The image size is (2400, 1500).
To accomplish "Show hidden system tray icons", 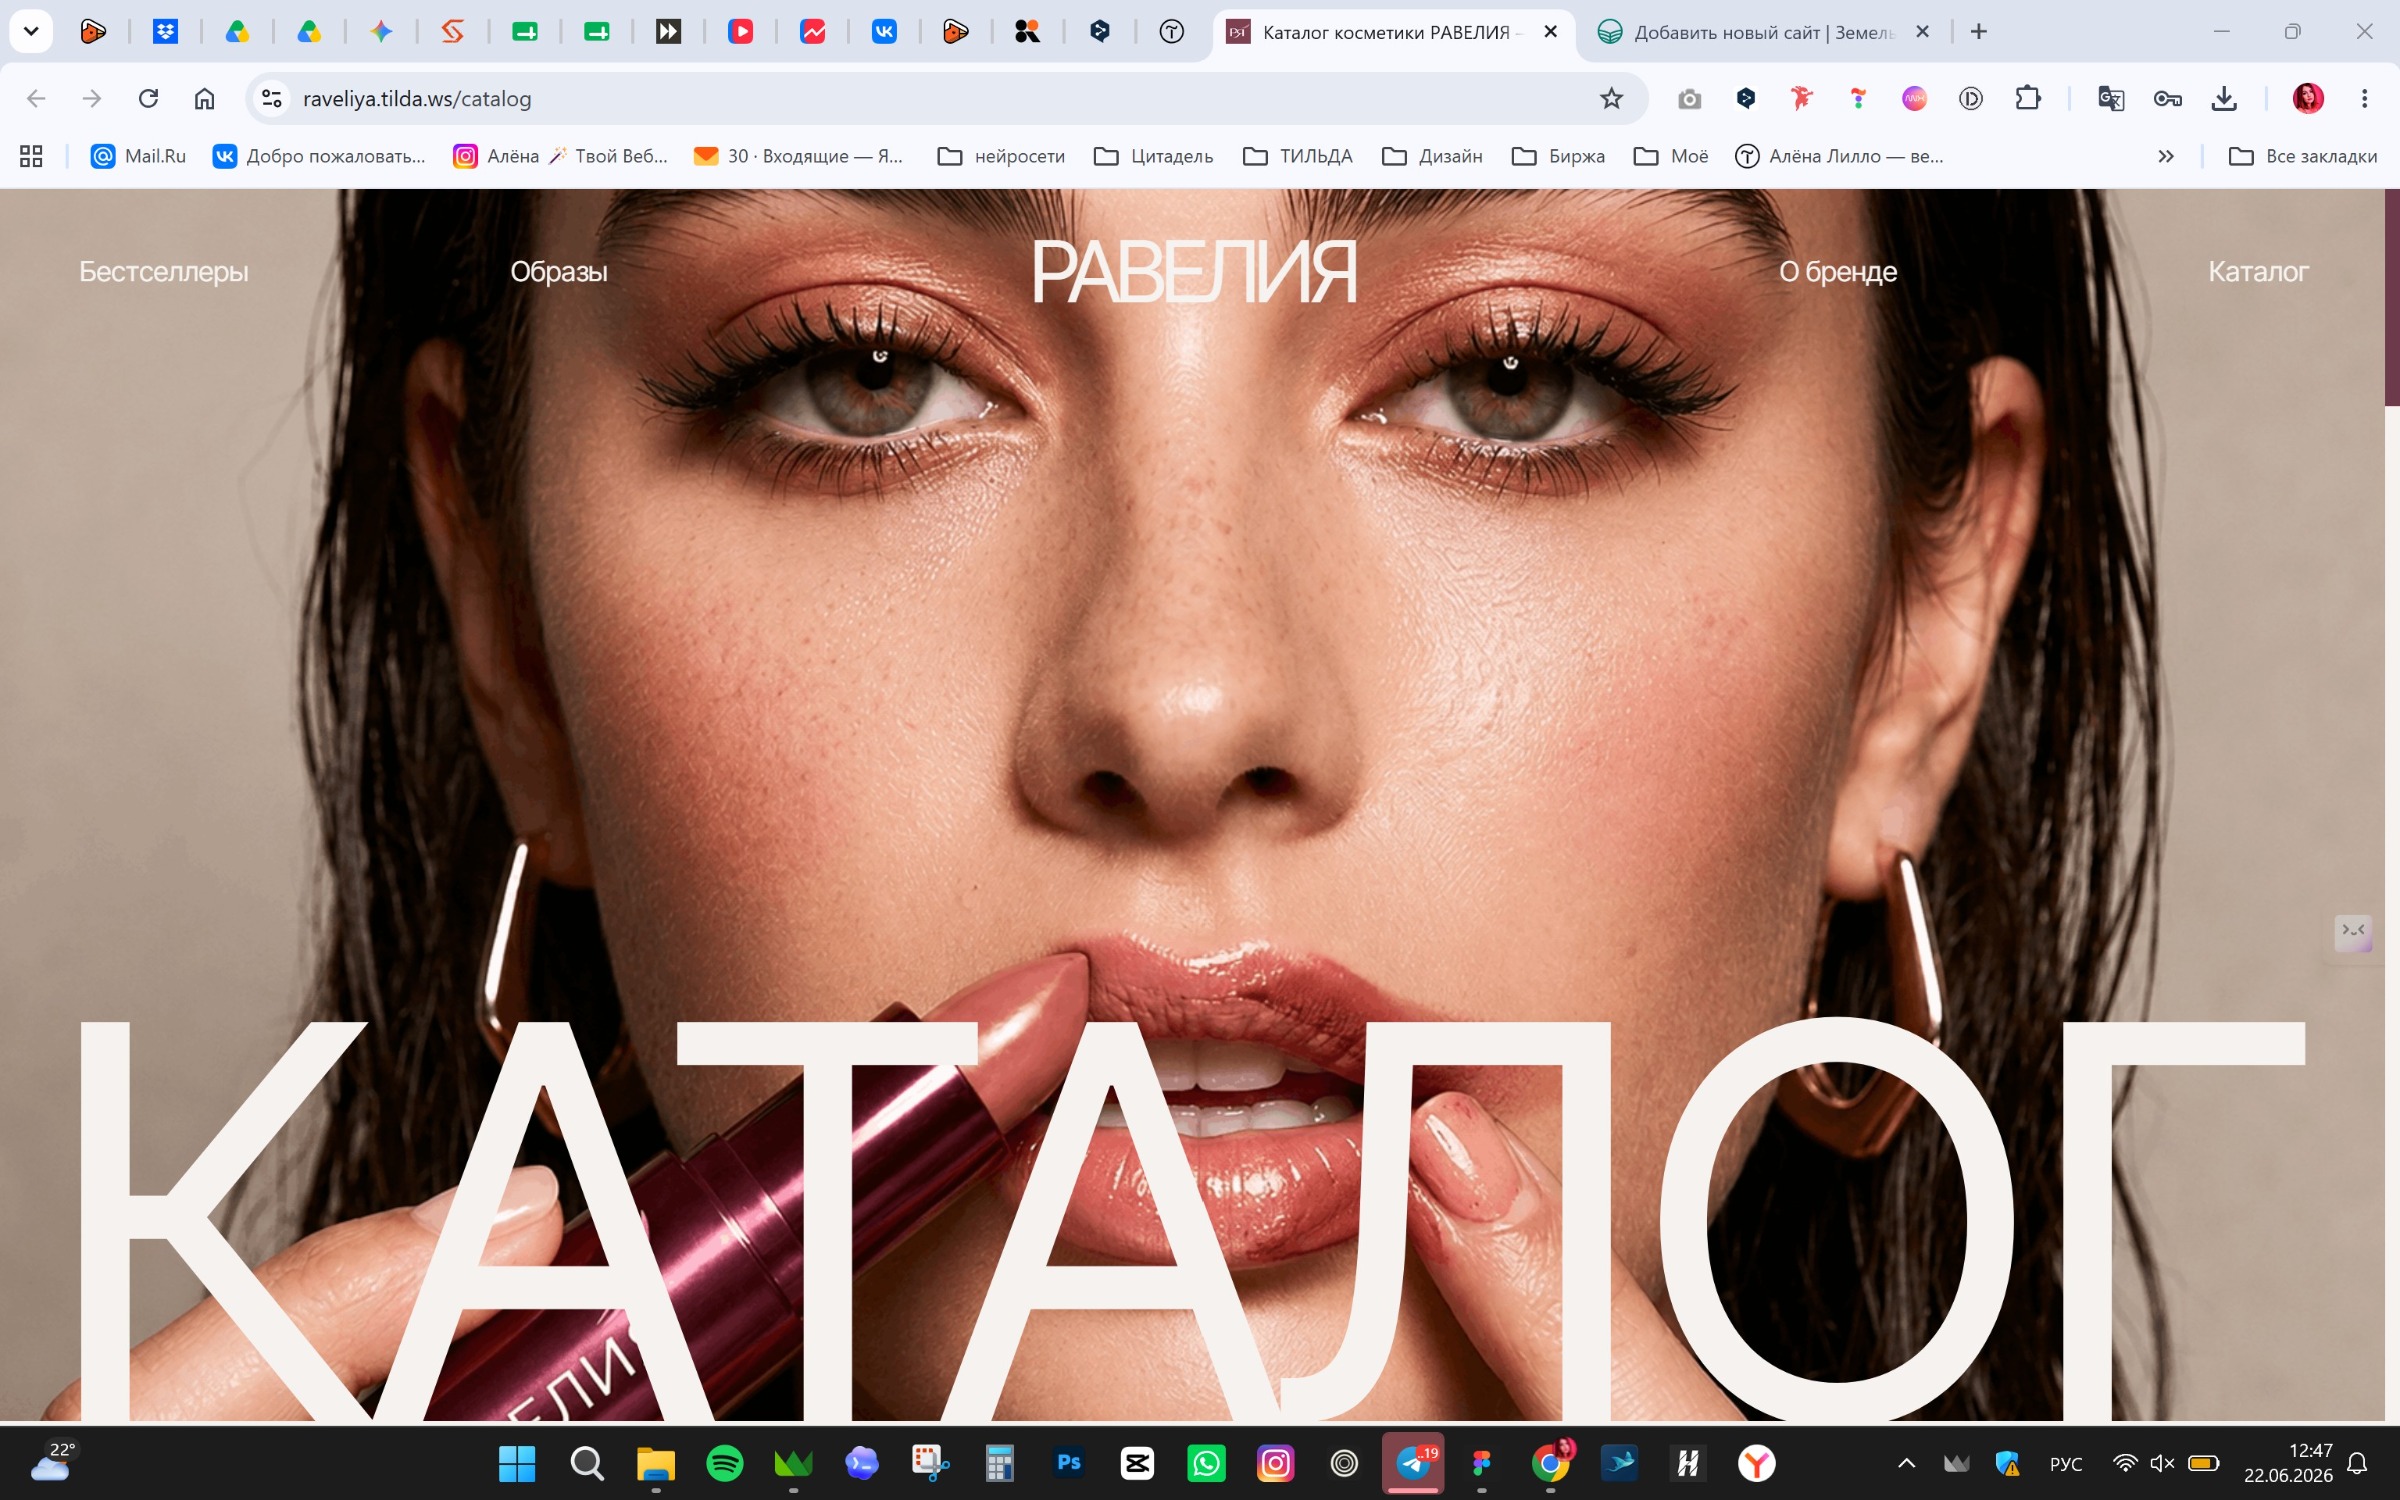I will point(1907,1464).
